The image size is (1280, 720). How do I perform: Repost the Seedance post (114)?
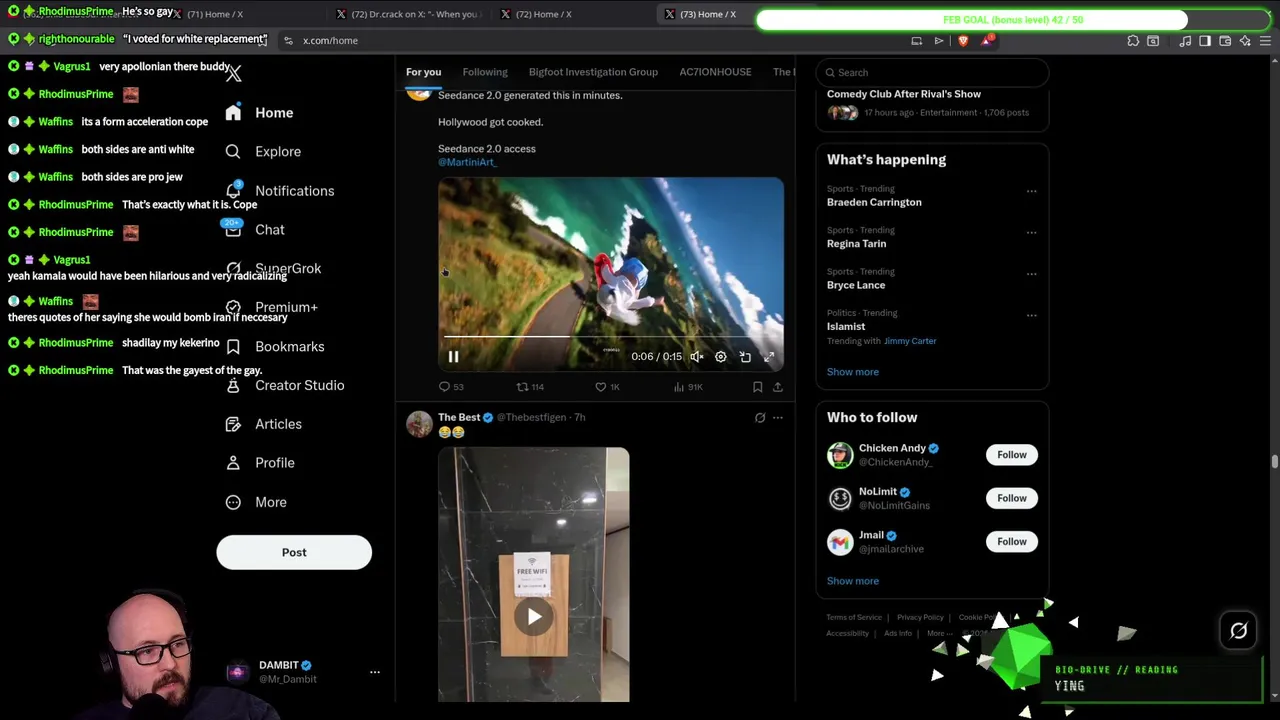(529, 387)
